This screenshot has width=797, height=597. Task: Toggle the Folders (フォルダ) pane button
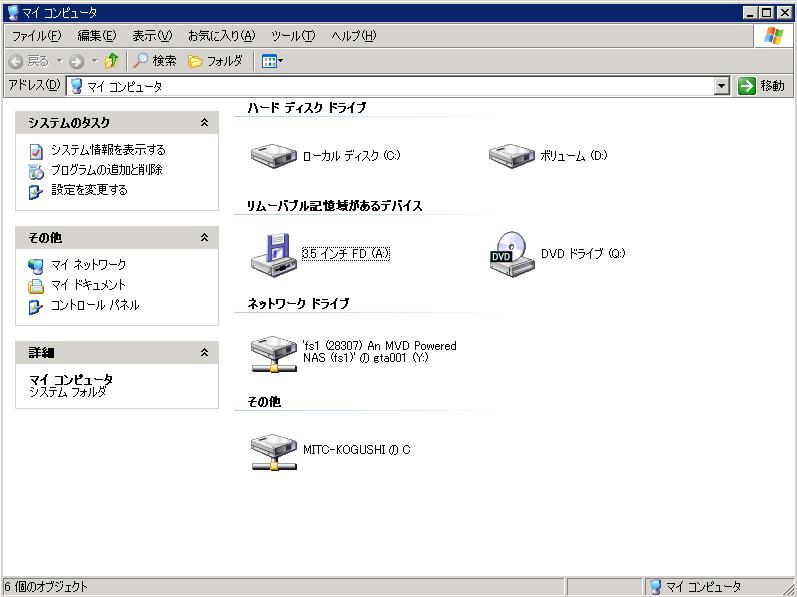coord(215,61)
